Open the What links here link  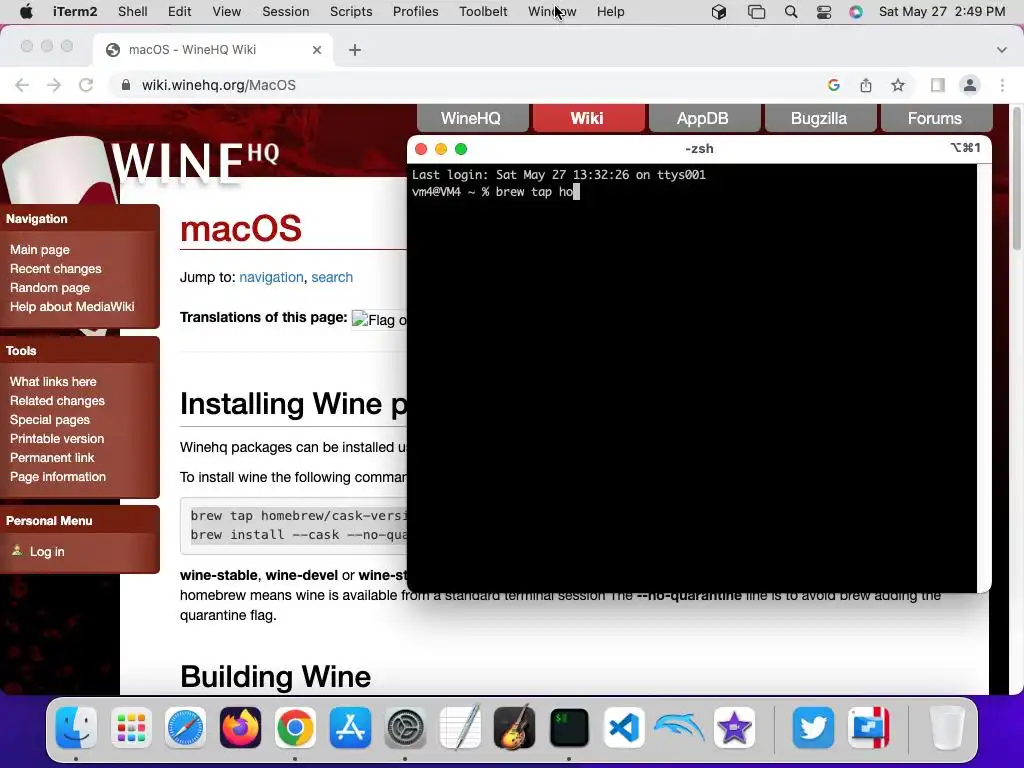53,381
